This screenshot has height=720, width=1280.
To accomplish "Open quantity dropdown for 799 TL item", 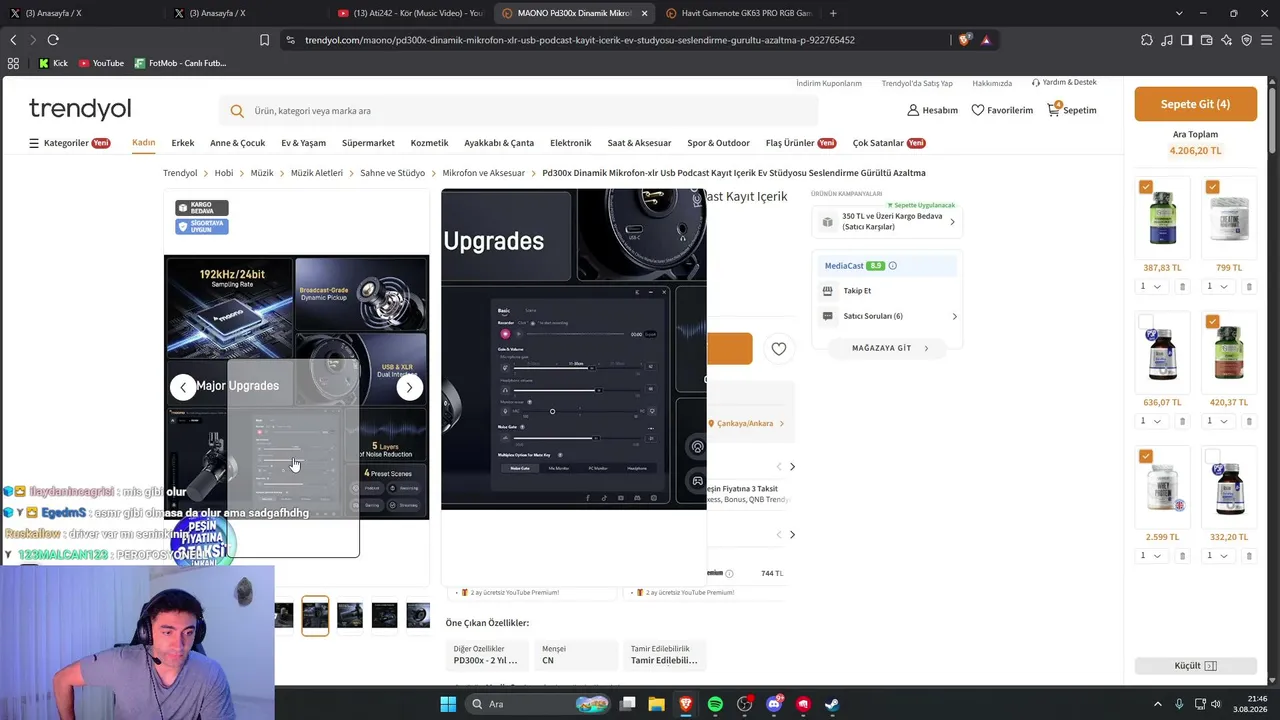I will [x=1218, y=287].
